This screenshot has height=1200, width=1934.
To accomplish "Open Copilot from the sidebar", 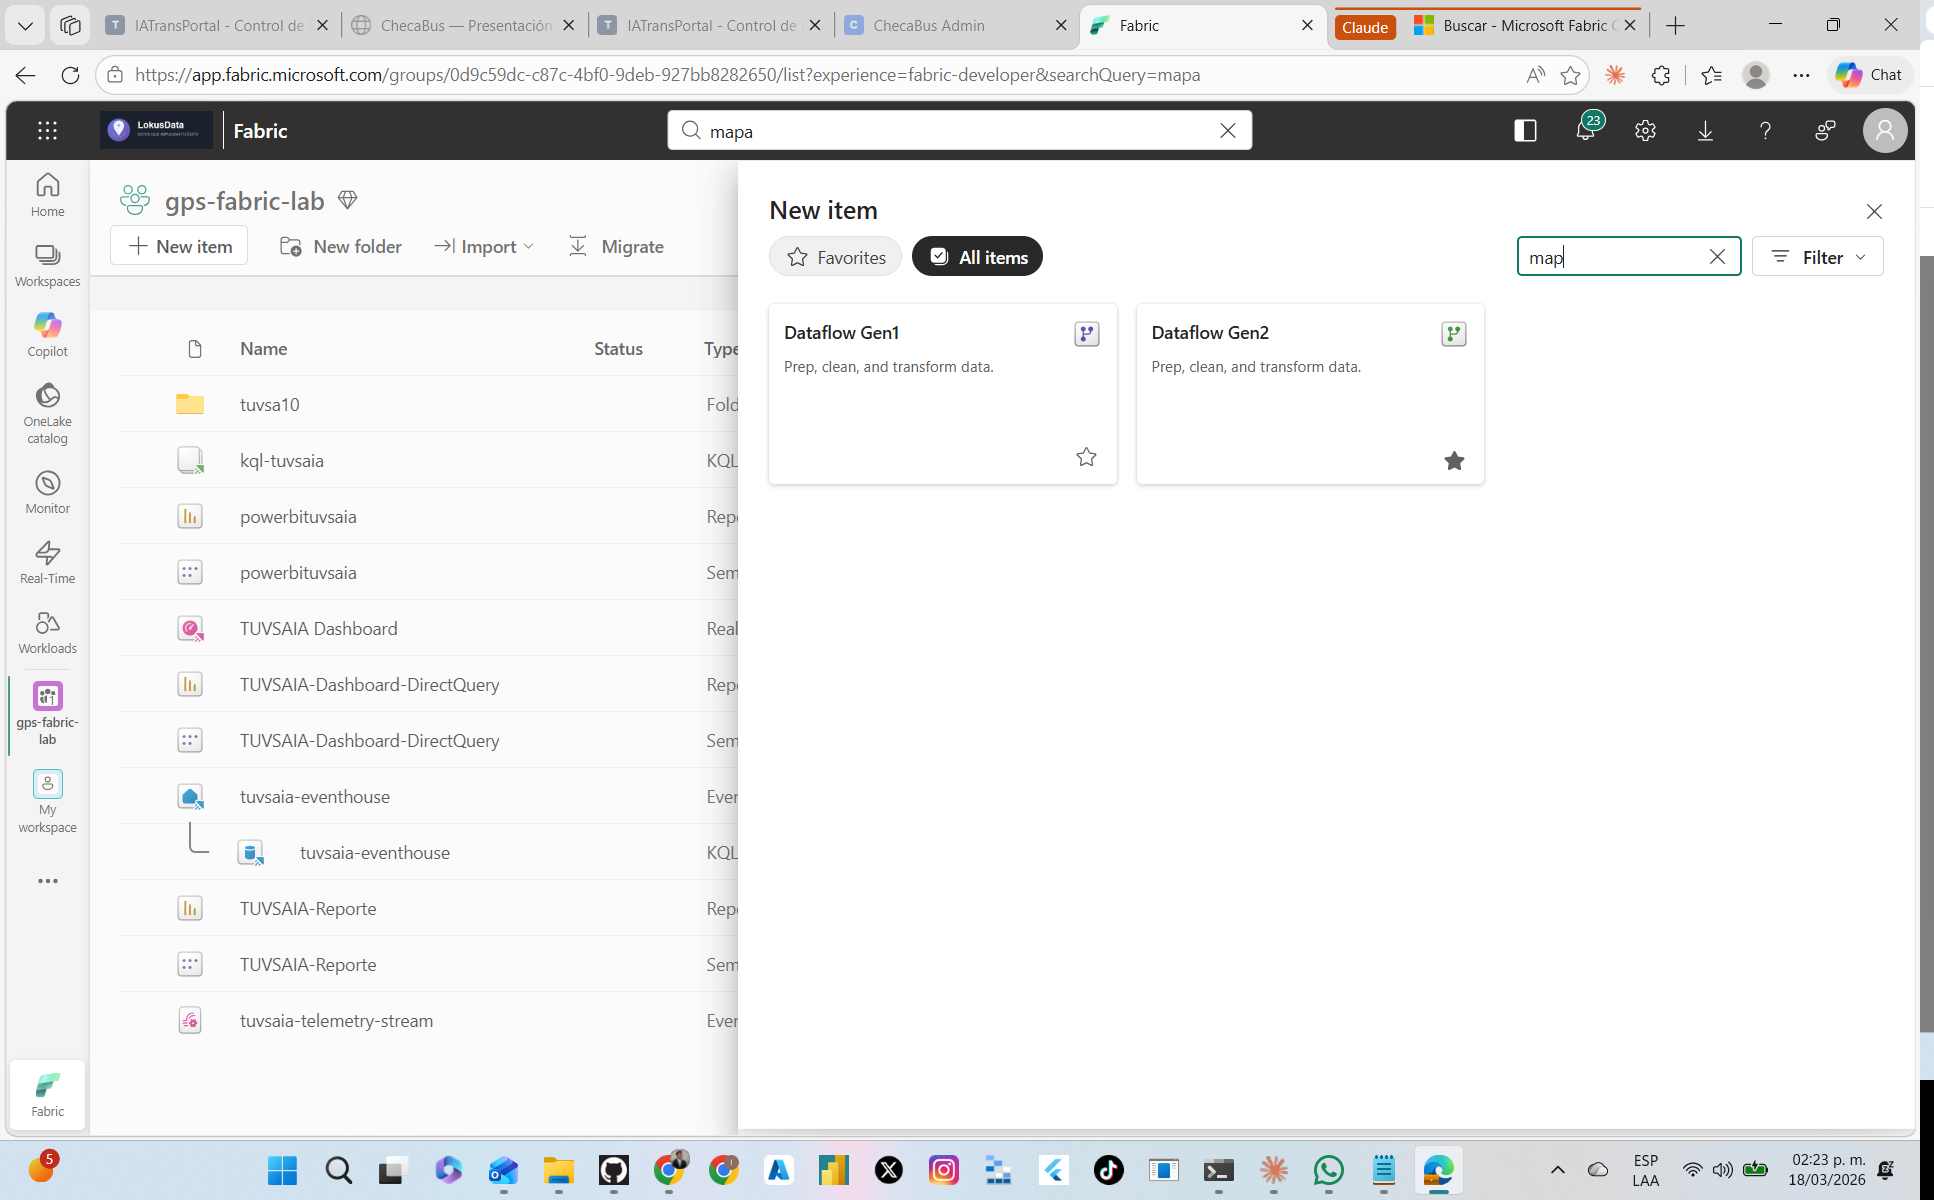I will point(47,335).
